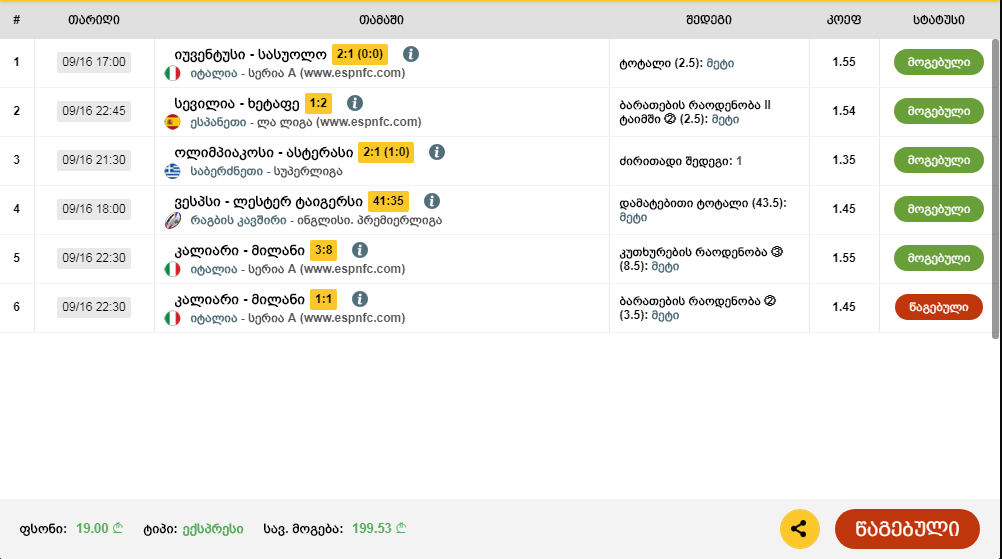Click the bet type ექსპრესი
The height and width of the screenshot is (559, 1002).
pyautogui.click(x=213, y=529)
